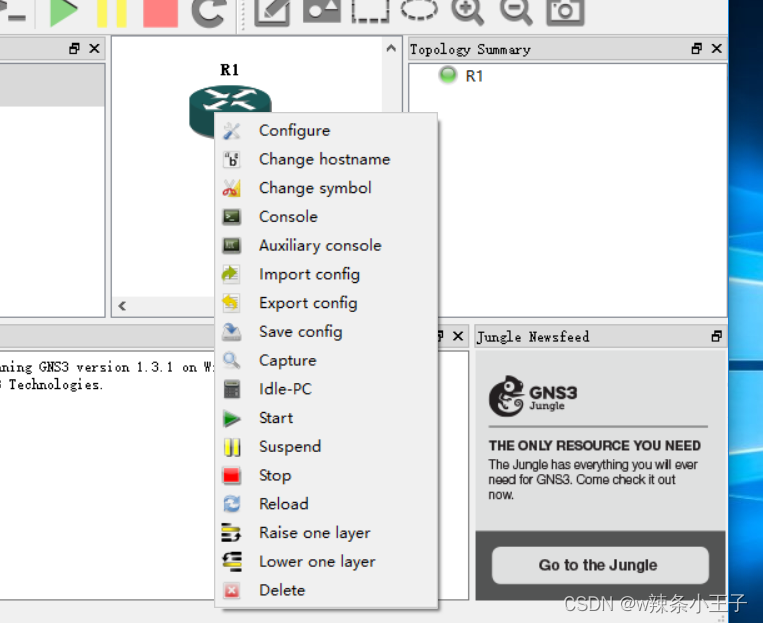Image resolution: width=763 pixels, height=623 pixels.
Task: Click the canvas scroll left arrow
Action: tap(122, 306)
